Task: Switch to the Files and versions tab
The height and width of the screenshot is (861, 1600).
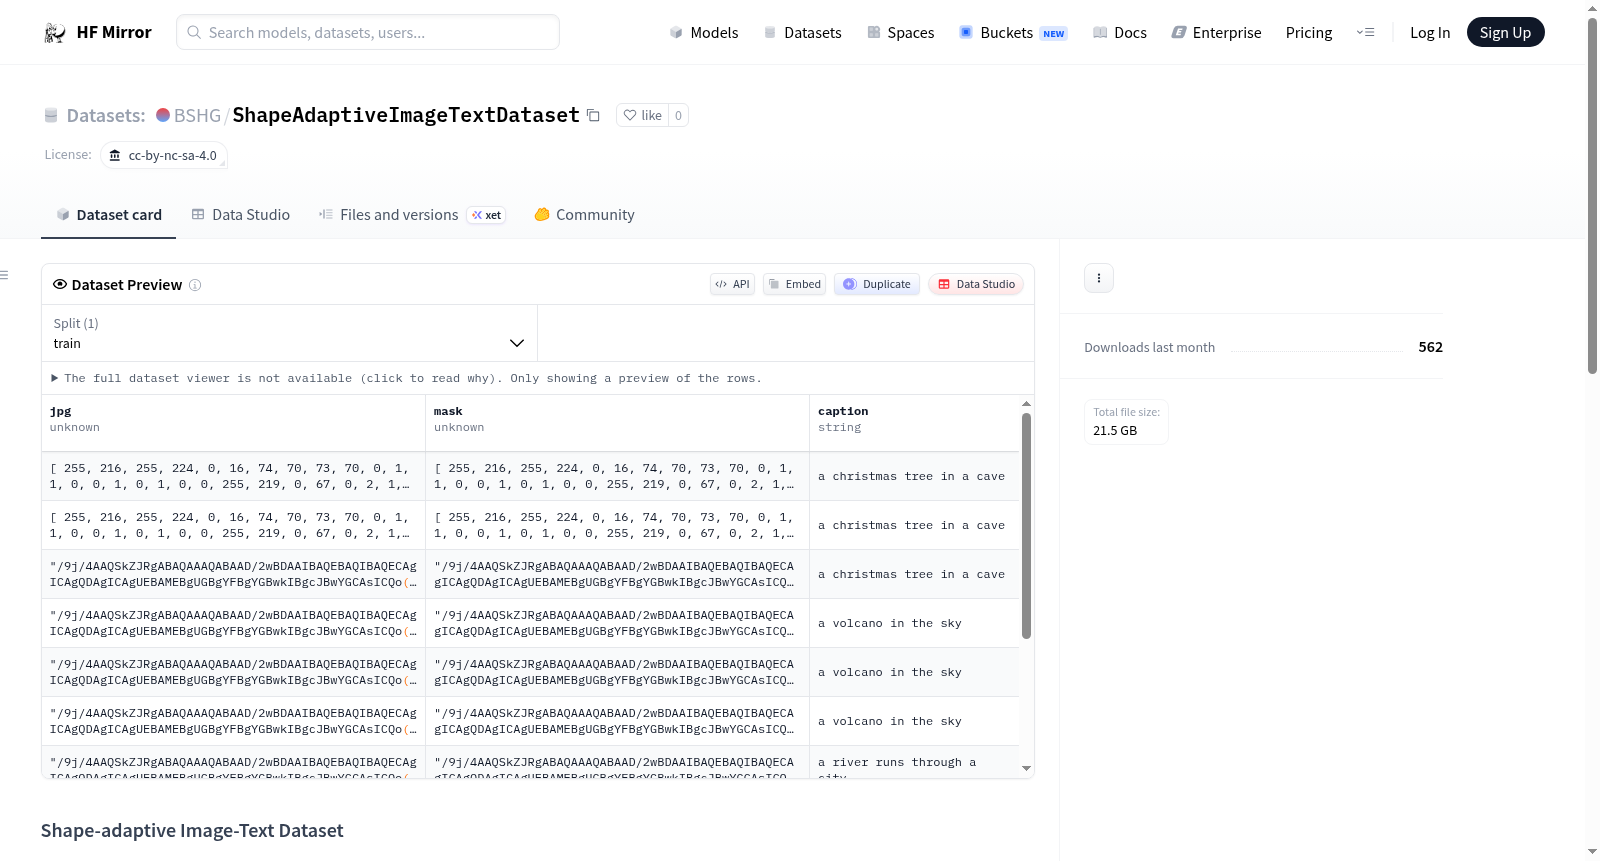Action: (x=412, y=215)
